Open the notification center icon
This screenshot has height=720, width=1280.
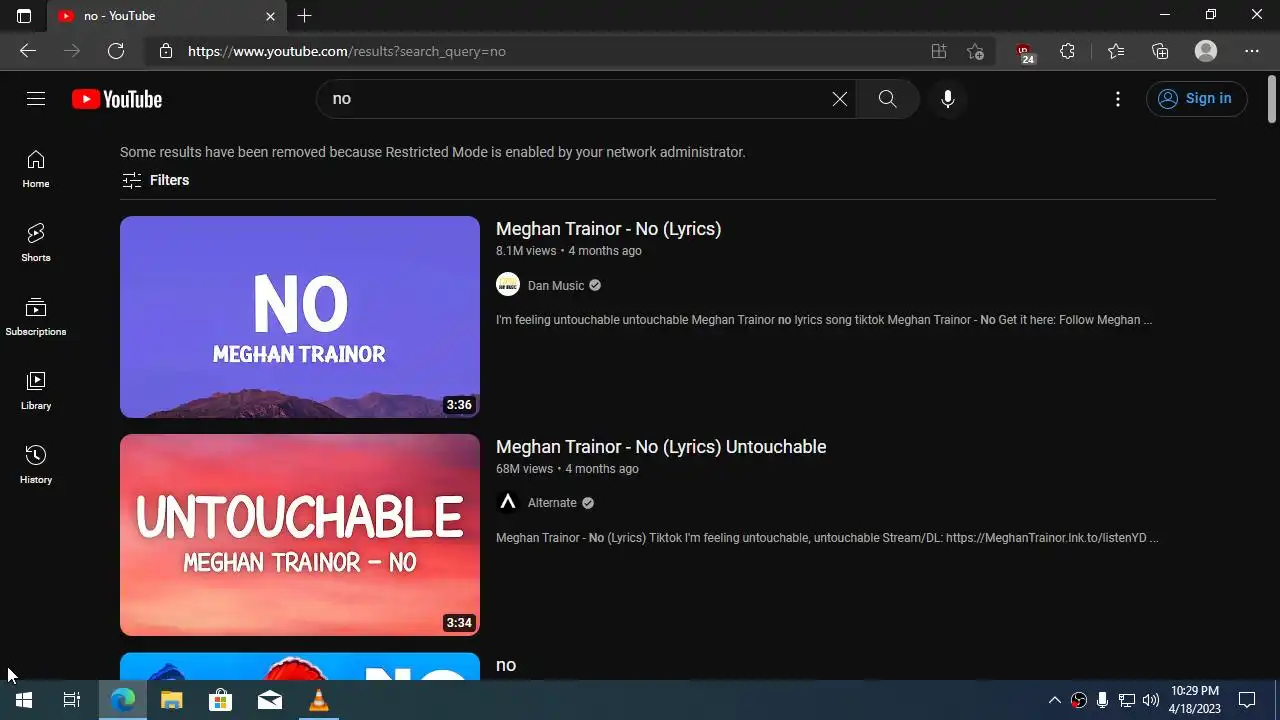pos(1247,700)
